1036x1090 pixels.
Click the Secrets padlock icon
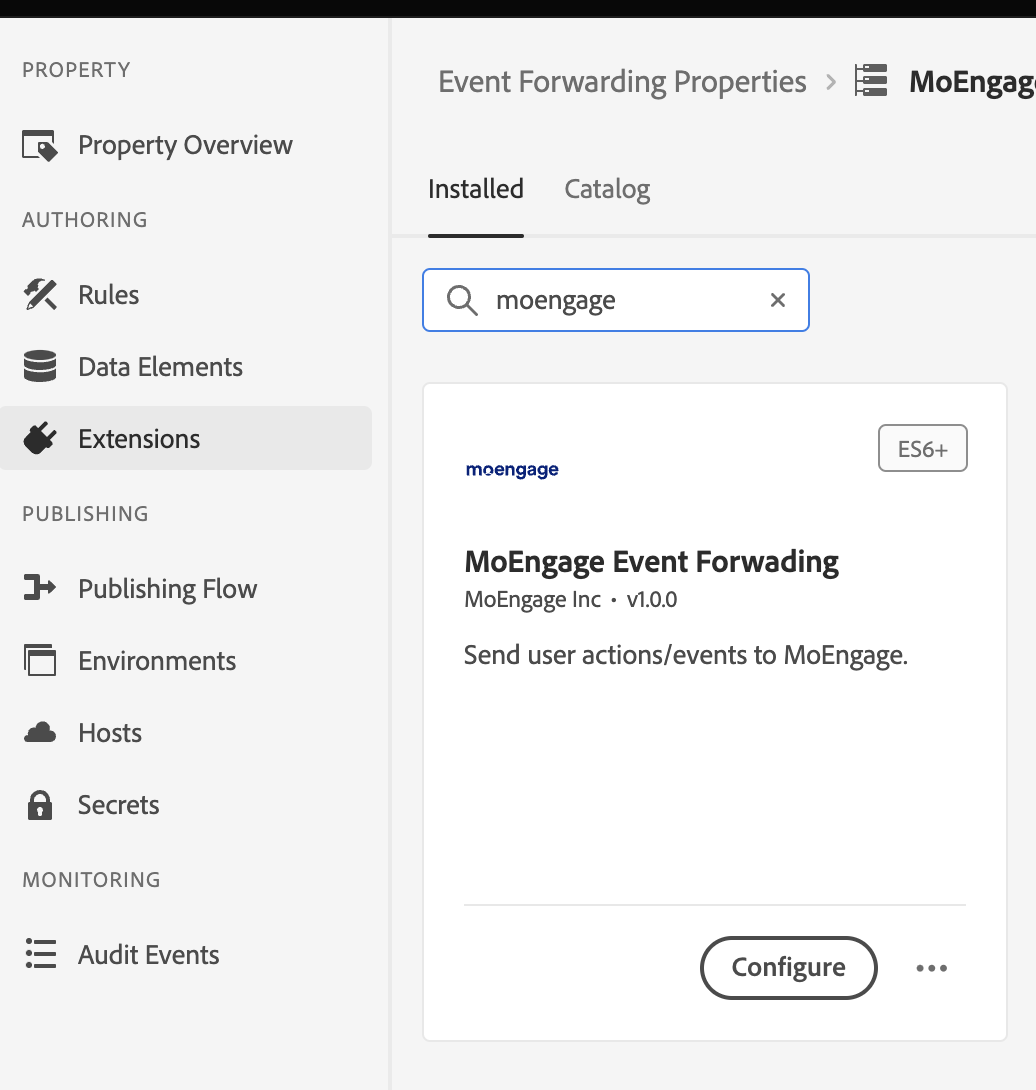click(x=40, y=804)
